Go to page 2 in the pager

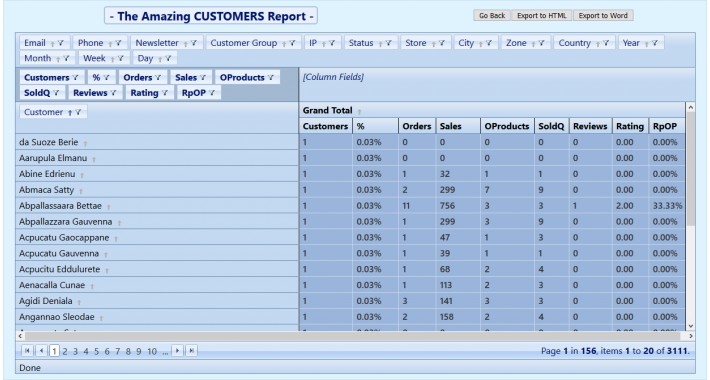[x=65, y=351]
